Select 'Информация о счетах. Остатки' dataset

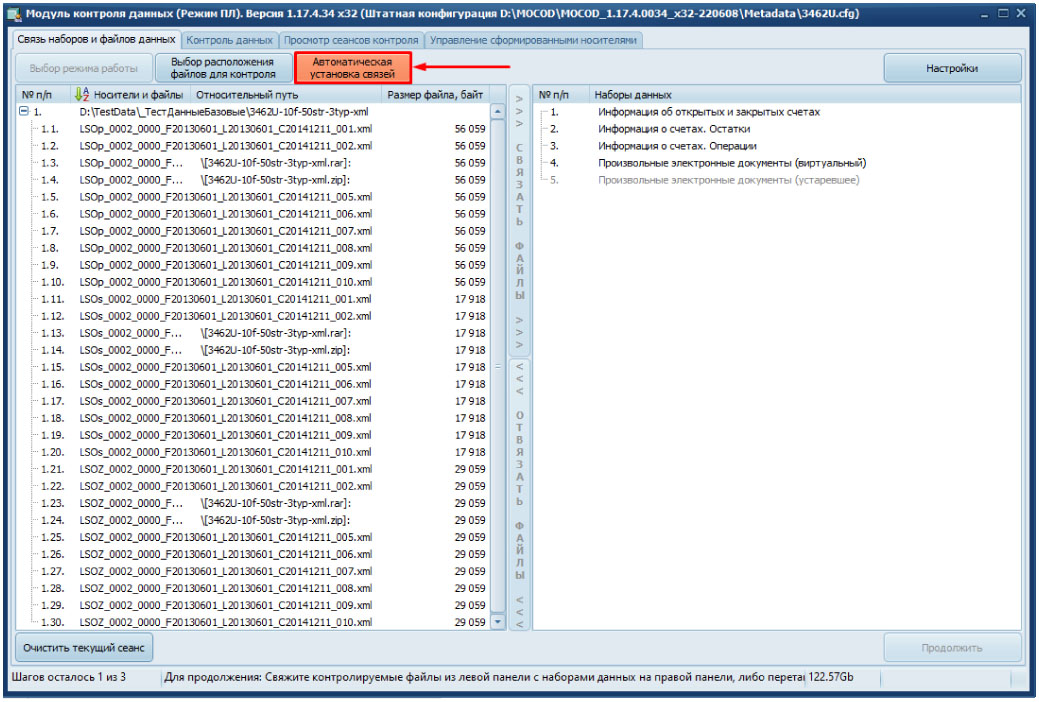(x=674, y=129)
